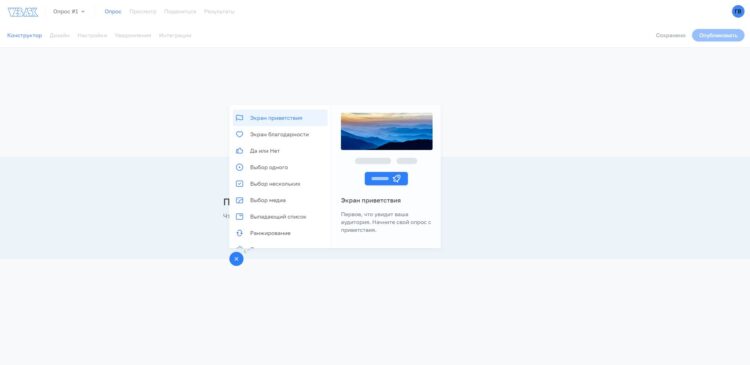This screenshot has width=750, height=365.
Task: Open the Опрос #1 survey dropdown
Action: 68,11
